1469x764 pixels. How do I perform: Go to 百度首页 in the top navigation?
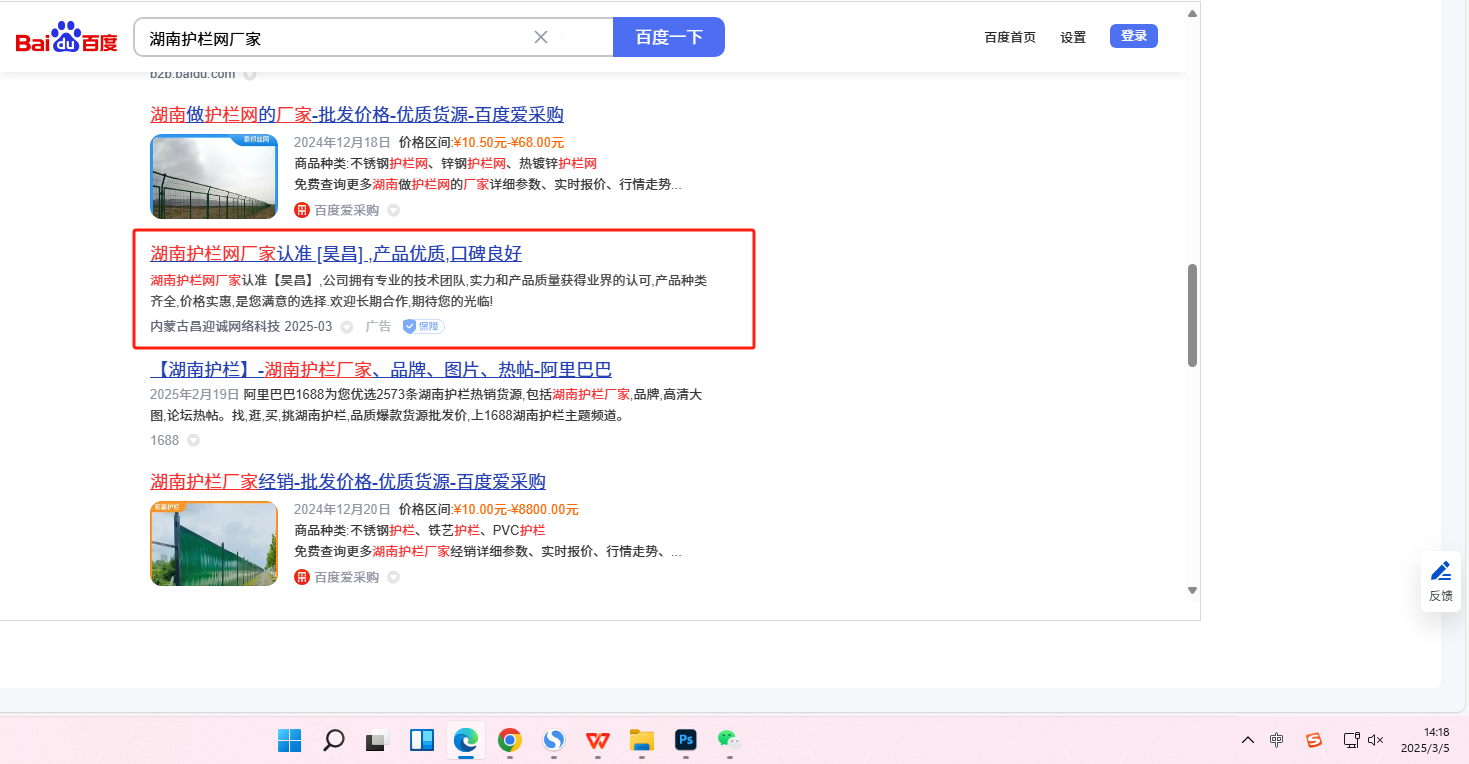(x=1010, y=37)
